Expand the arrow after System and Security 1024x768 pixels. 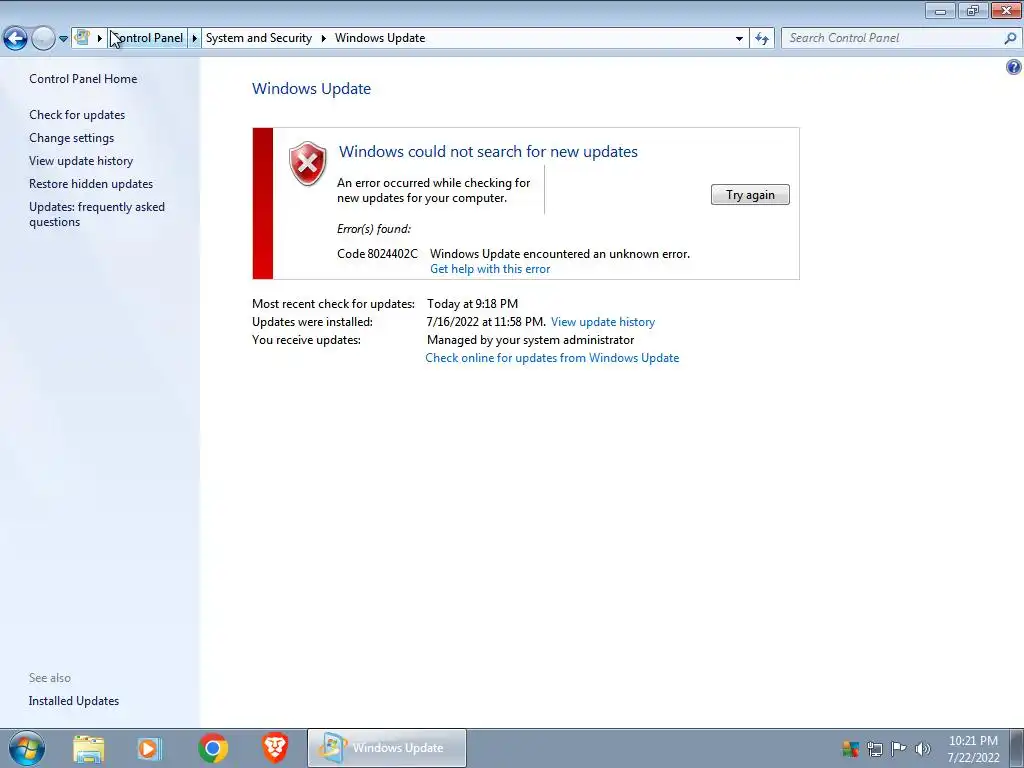click(323, 38)
